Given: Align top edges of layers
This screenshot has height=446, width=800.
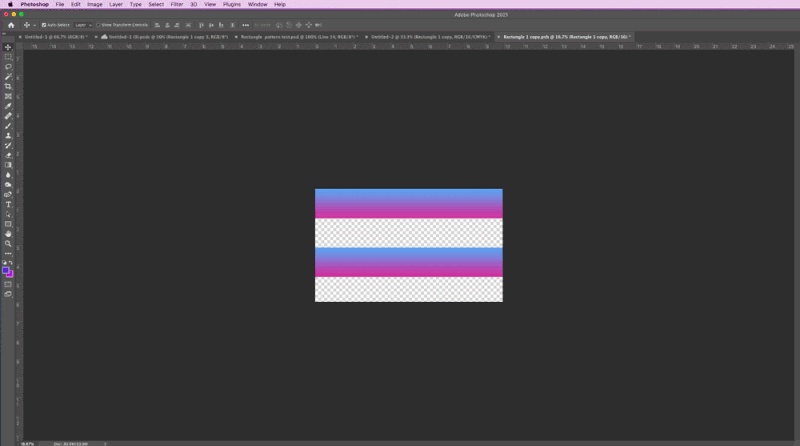Looking at the screenshot, I should (202, 25).
